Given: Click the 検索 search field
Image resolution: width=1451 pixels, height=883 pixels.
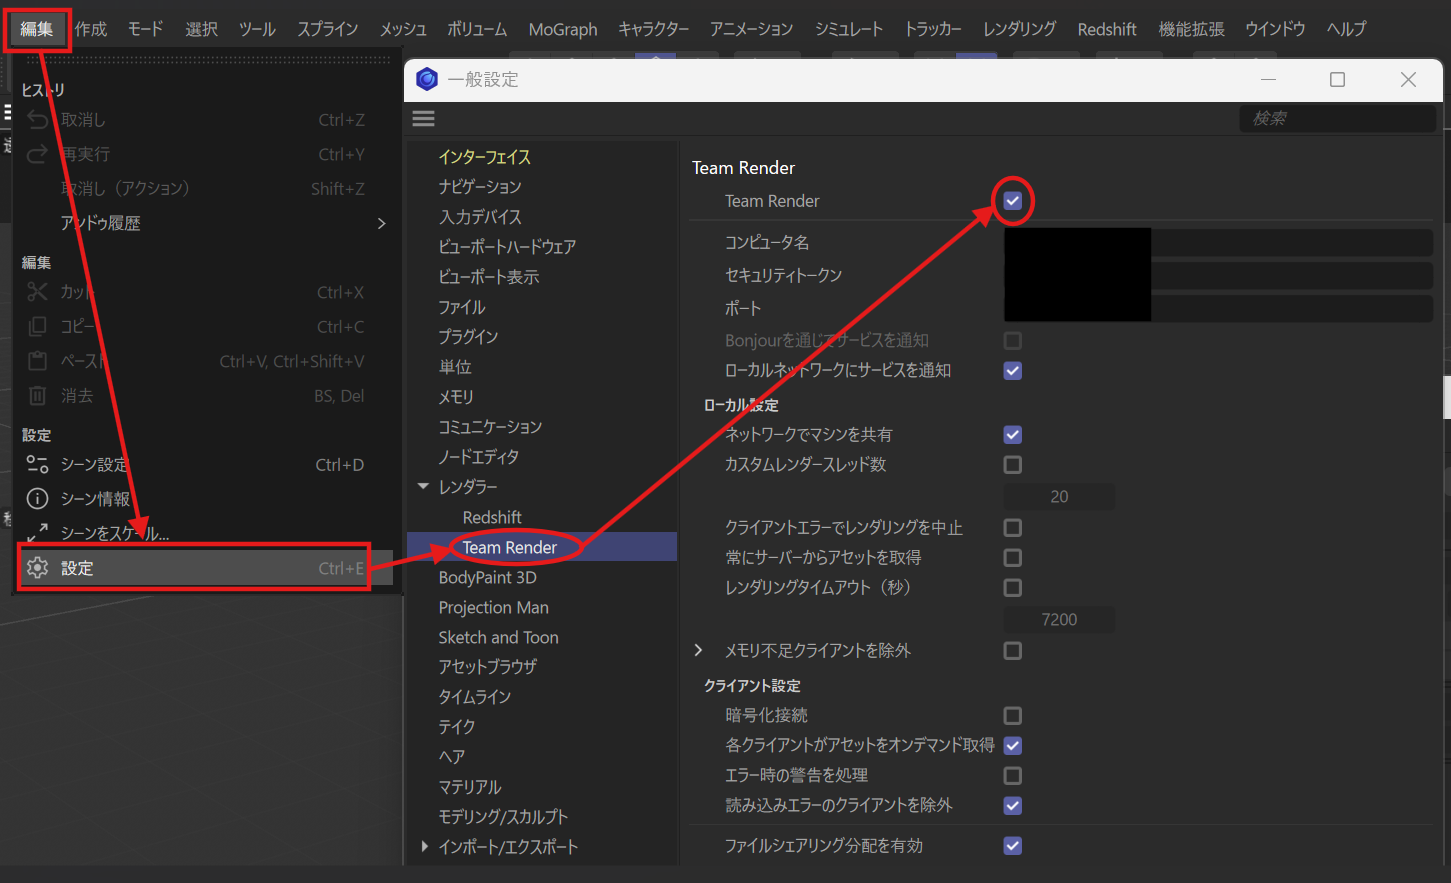Looking at the screenshot, I should pyautogui.click(x=1336, y=119).
